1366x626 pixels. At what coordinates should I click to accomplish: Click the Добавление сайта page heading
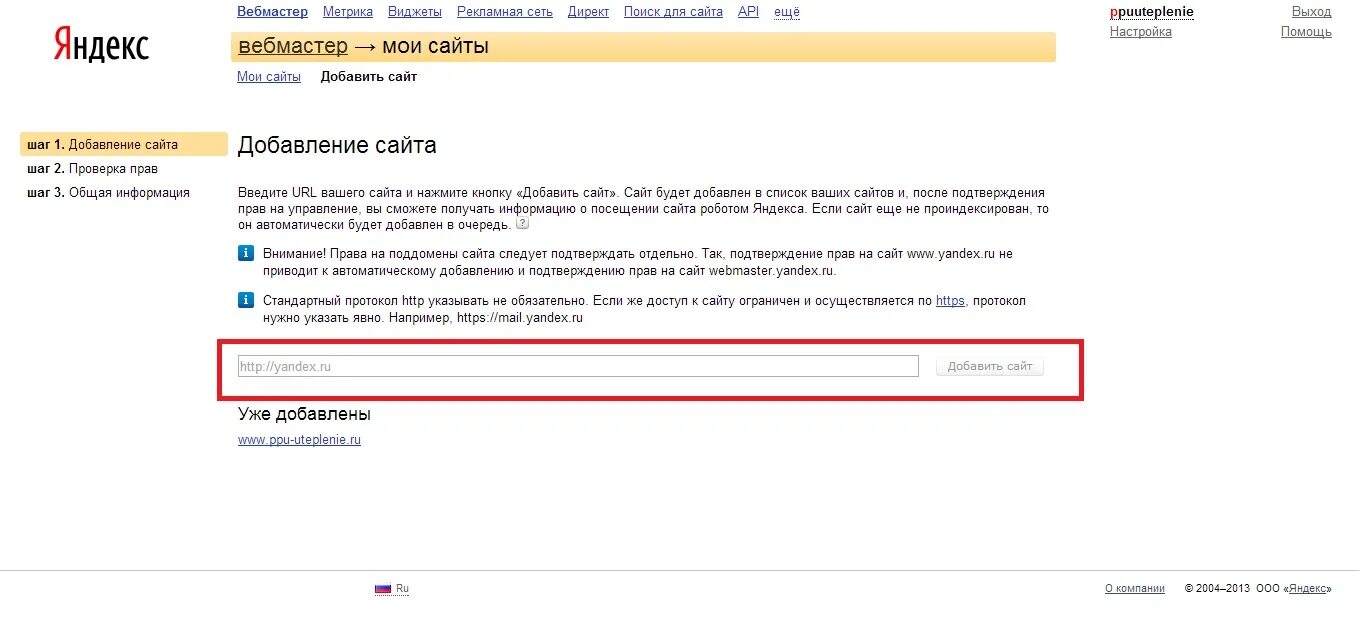[337, 146]
